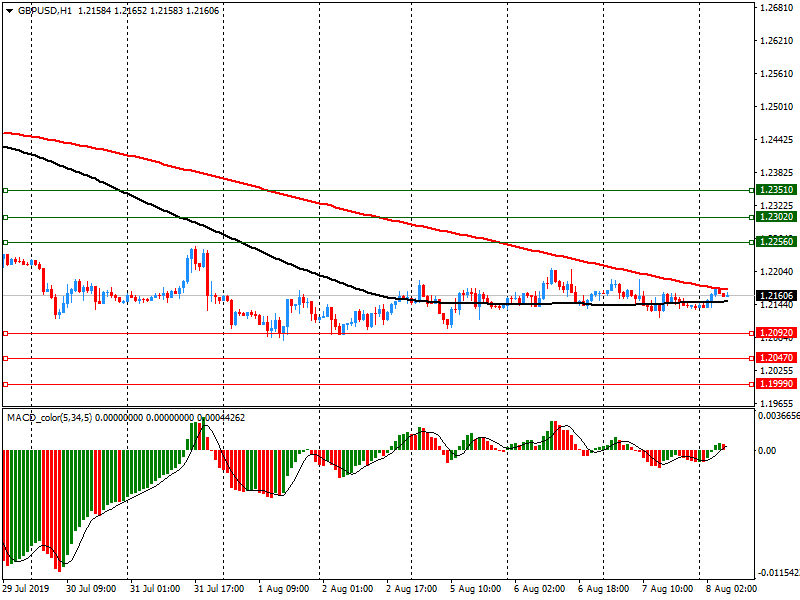Click the 2 Aug 17:00 time label
Screen dimensions: 800x600
pos(412,589)
